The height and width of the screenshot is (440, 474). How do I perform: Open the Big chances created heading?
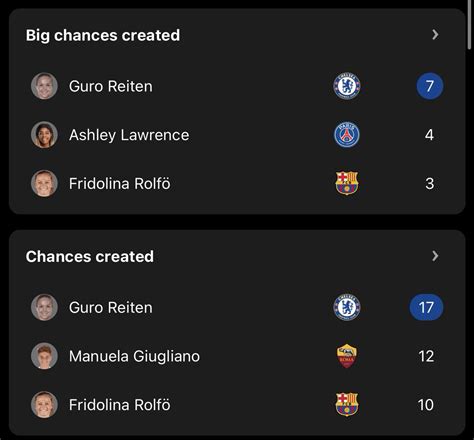tap(103, 35)
